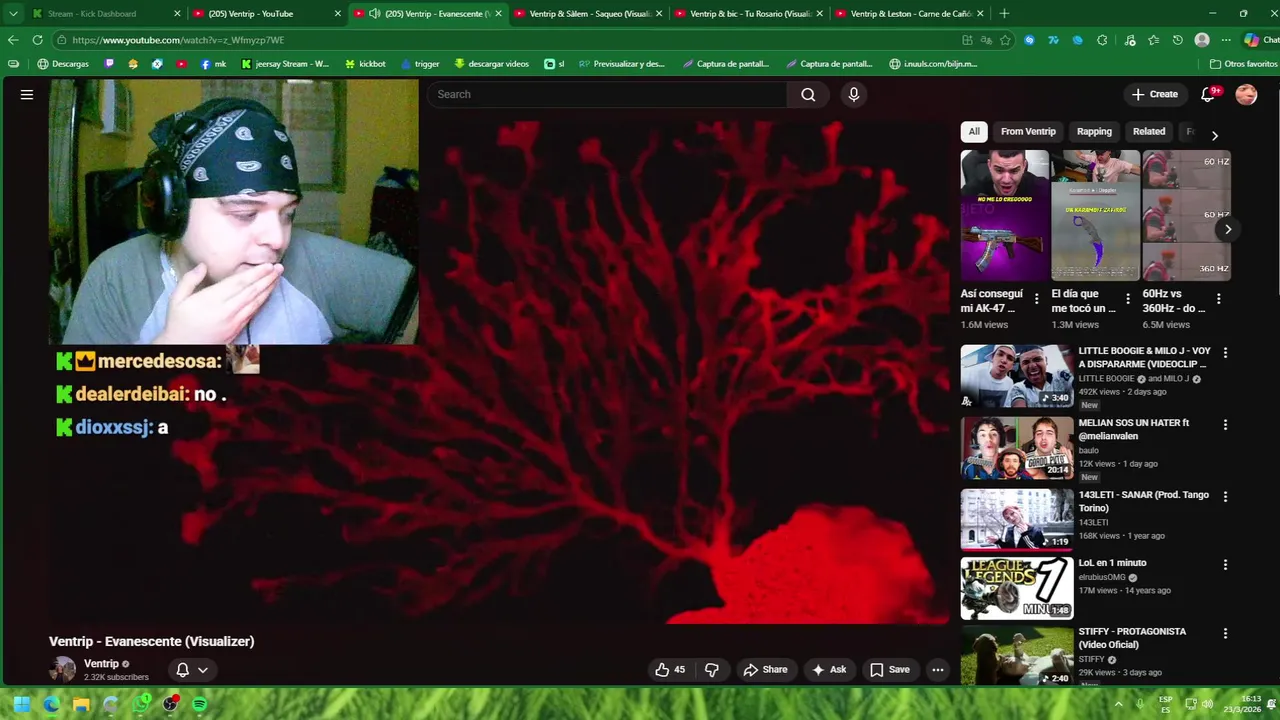Open LITTLE BOOGIE & MILO J video thumbnail

1017,376
